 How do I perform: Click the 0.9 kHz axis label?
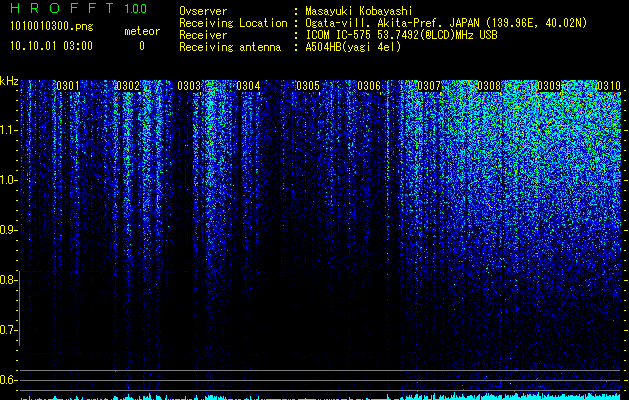[x=8, y=230]
